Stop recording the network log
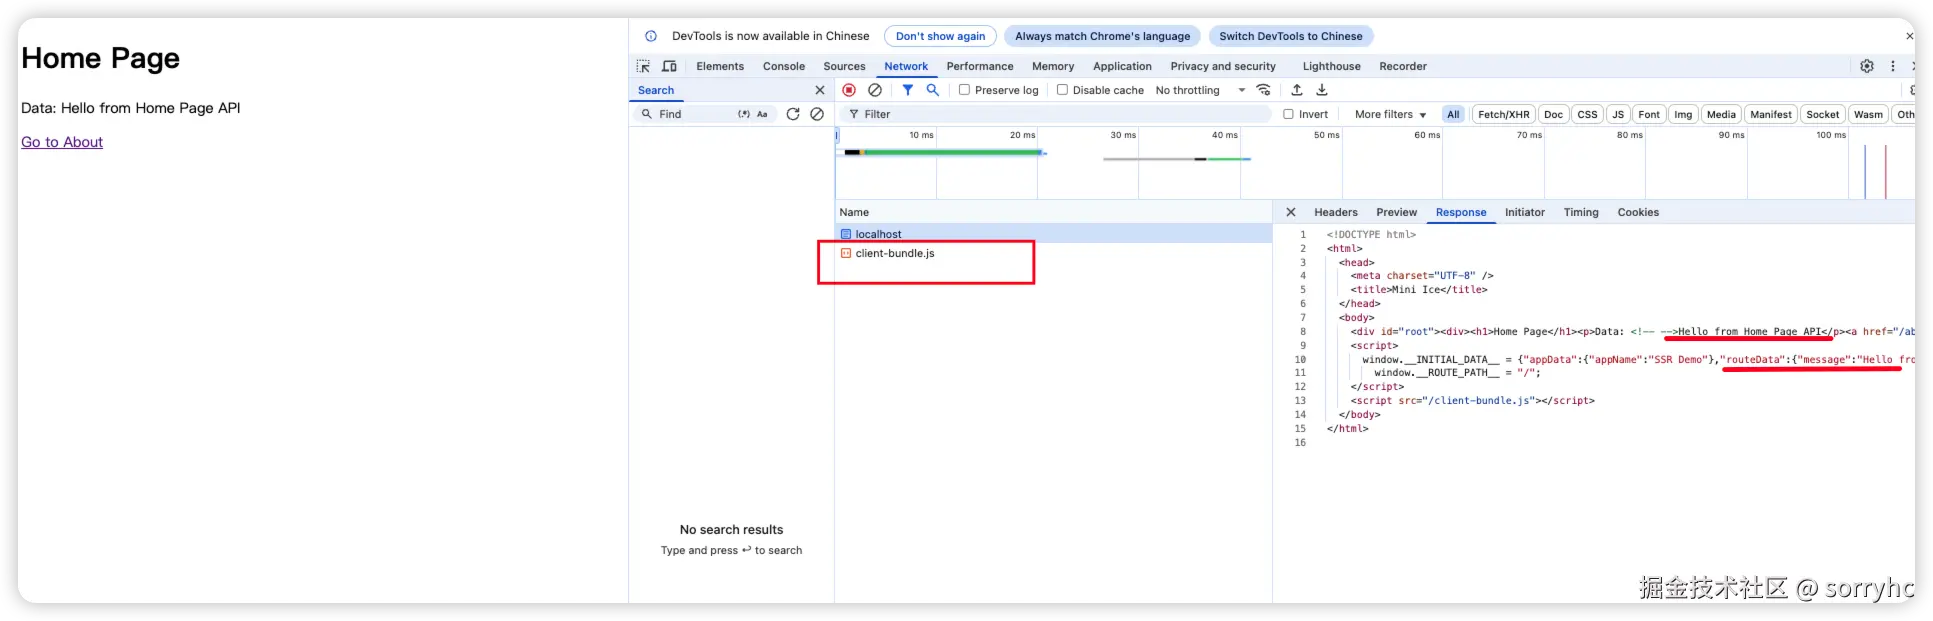The width and height of the screenshot is (1933, 621). 849,90
